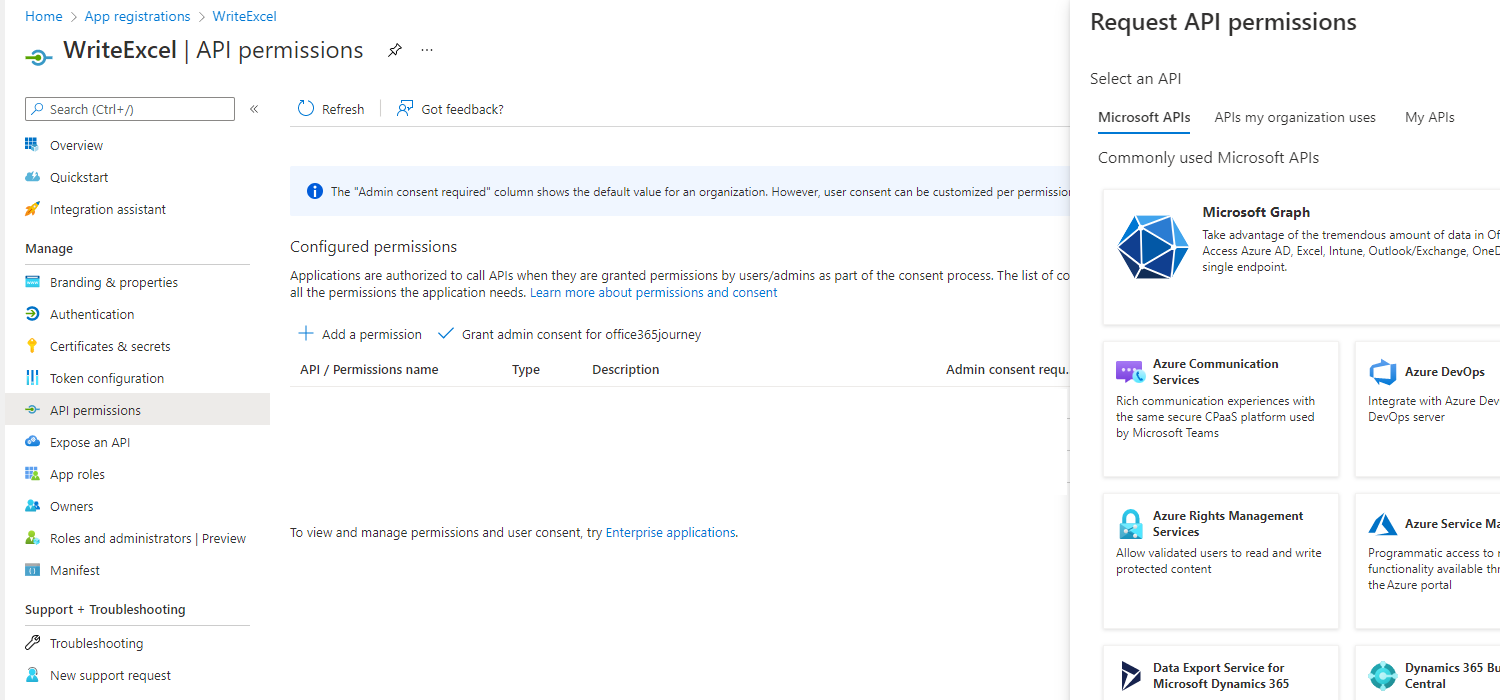Open the Enterprise applications link
Viewport: 1500px width, 700px height.
670,533
